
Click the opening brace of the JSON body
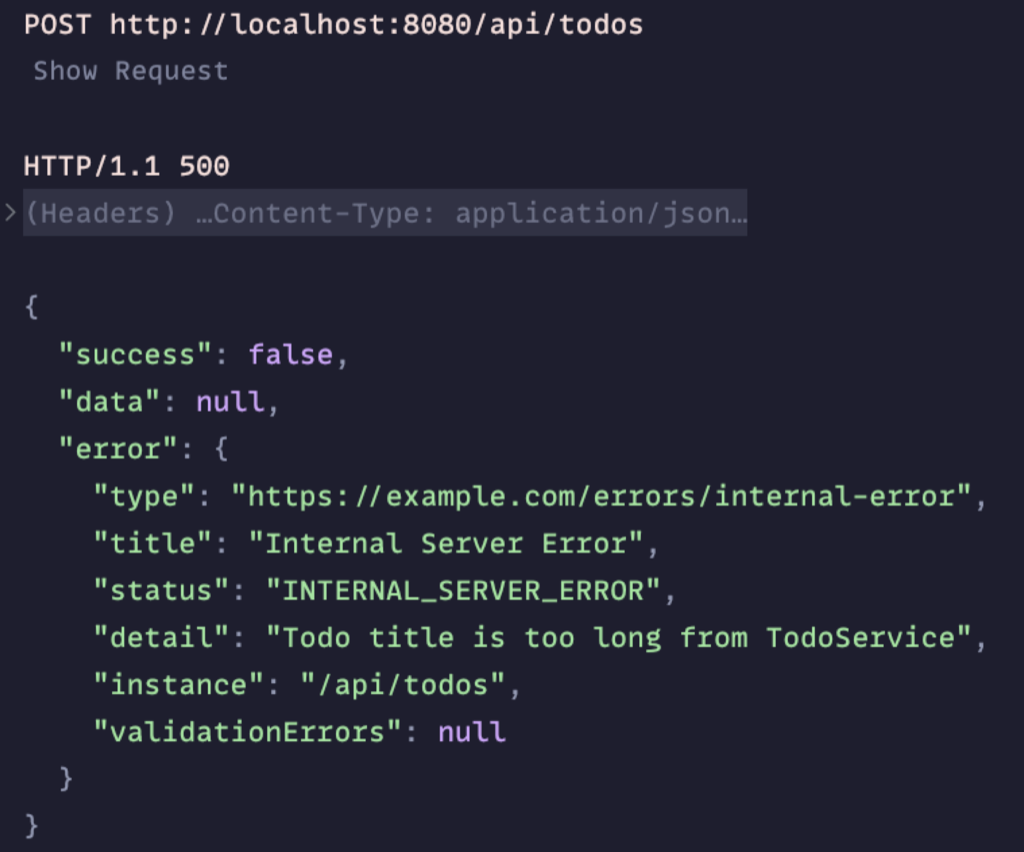click(31, 306)
